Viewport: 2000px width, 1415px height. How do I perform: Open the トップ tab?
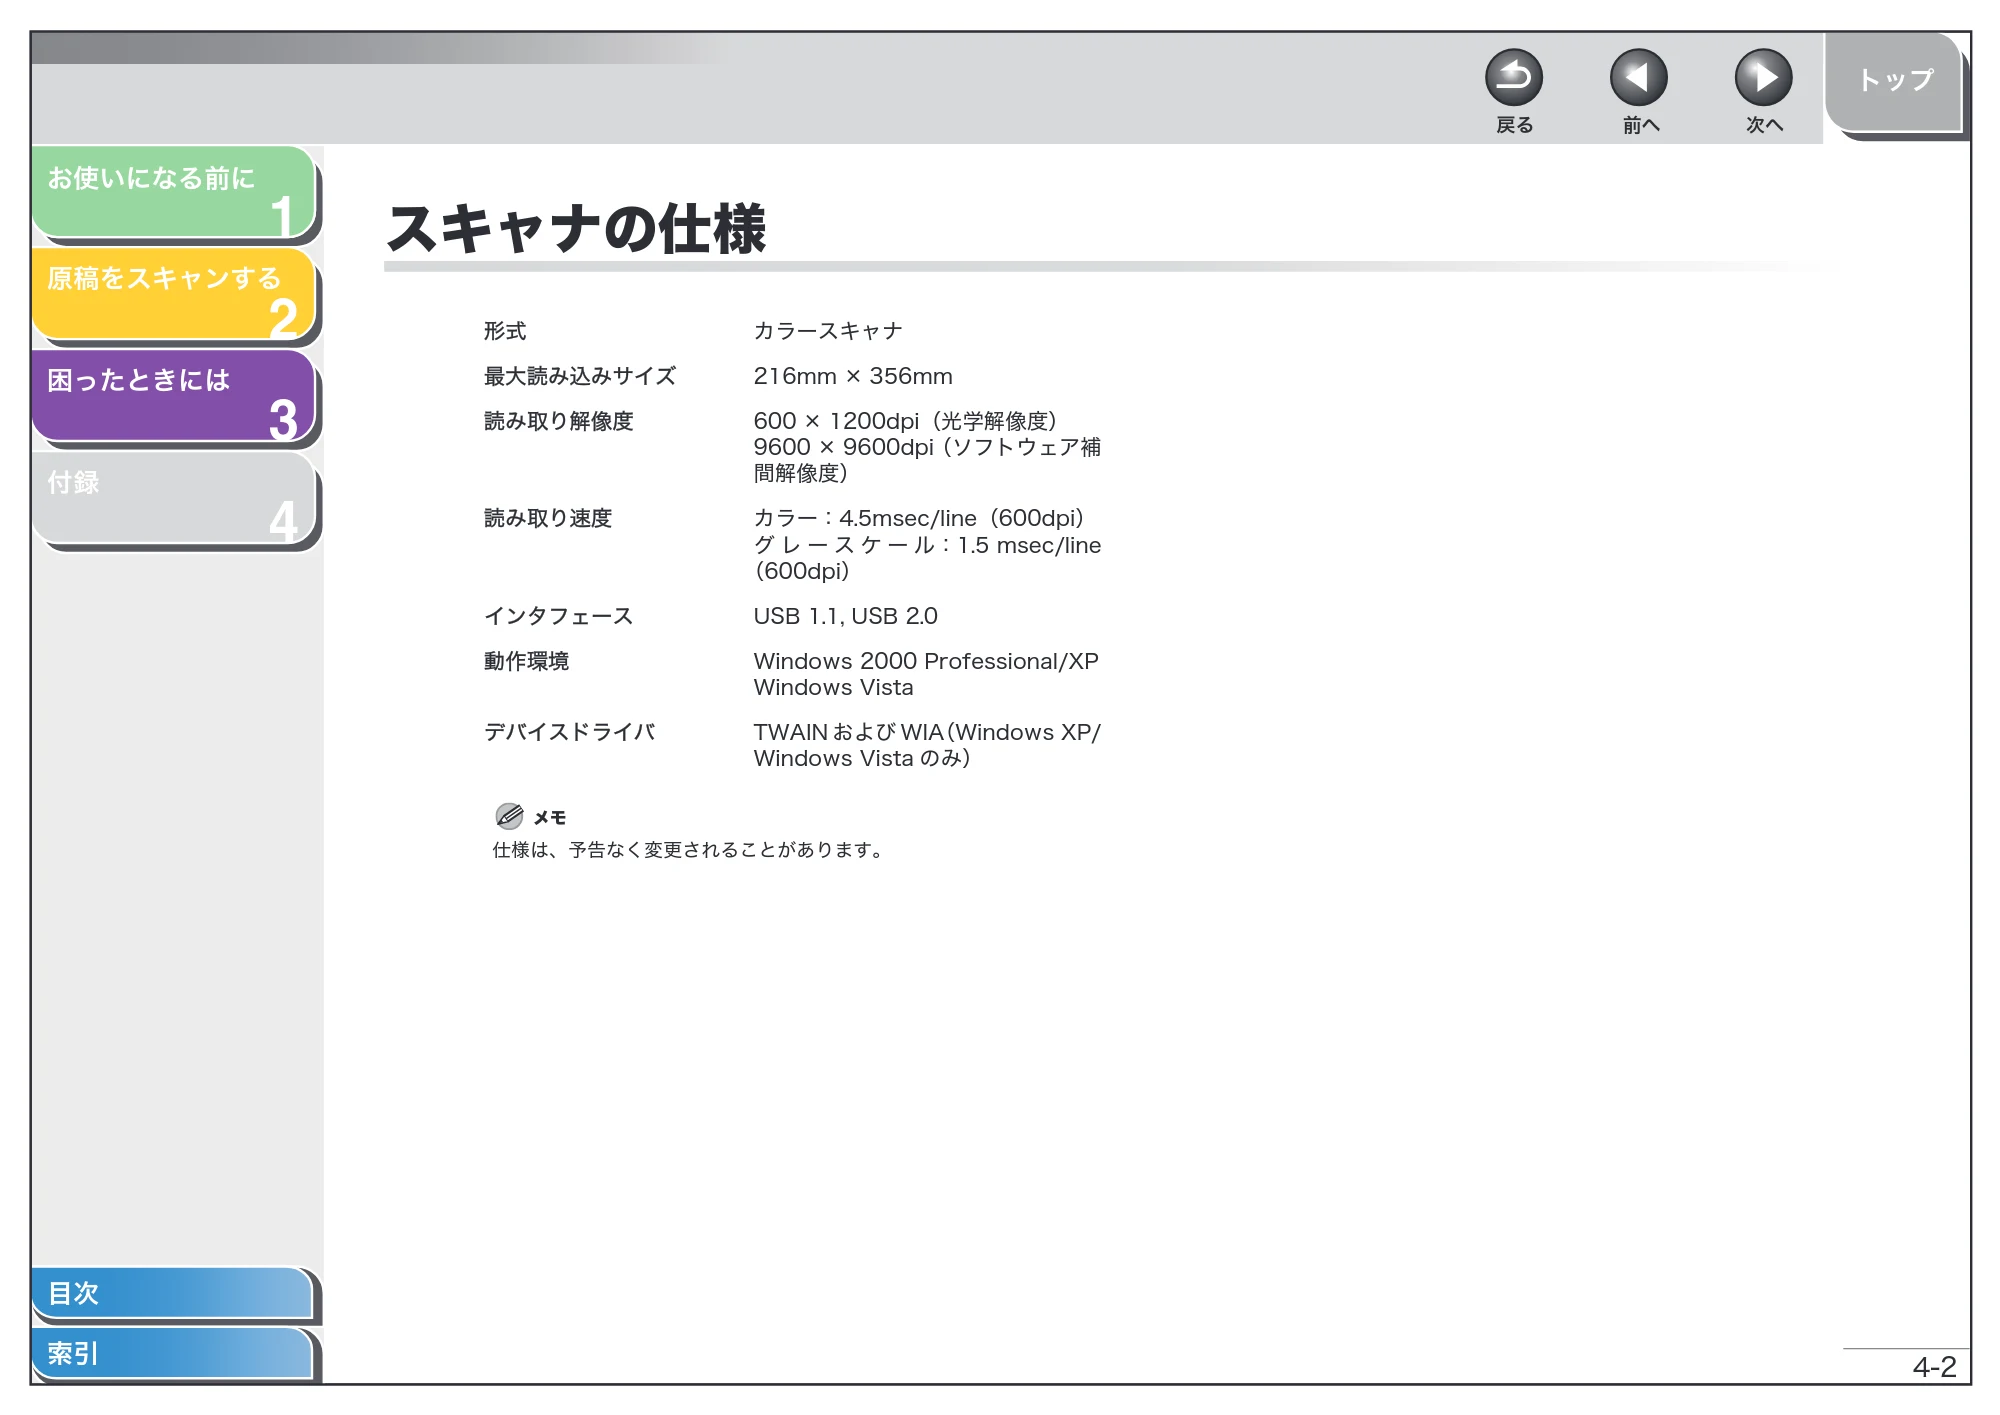[1894, 82]
